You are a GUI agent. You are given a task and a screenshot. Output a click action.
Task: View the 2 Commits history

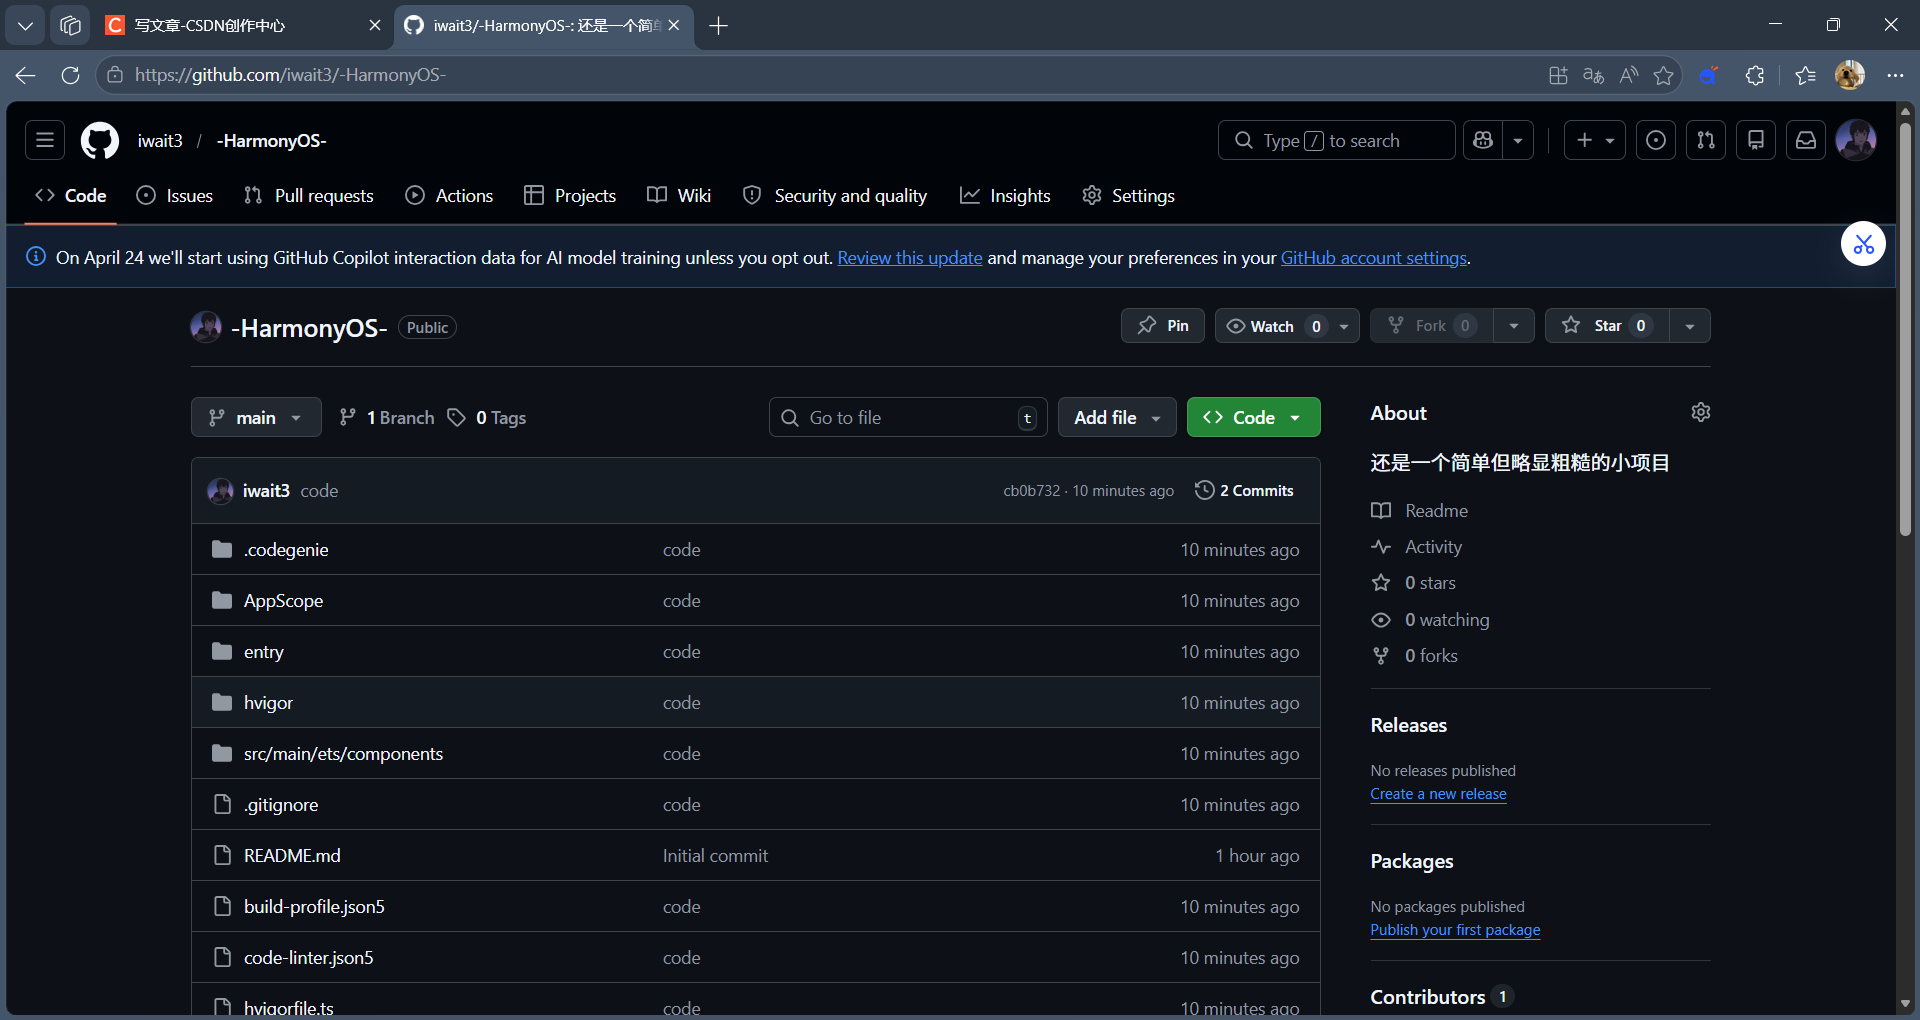[x=1244, y=490]
